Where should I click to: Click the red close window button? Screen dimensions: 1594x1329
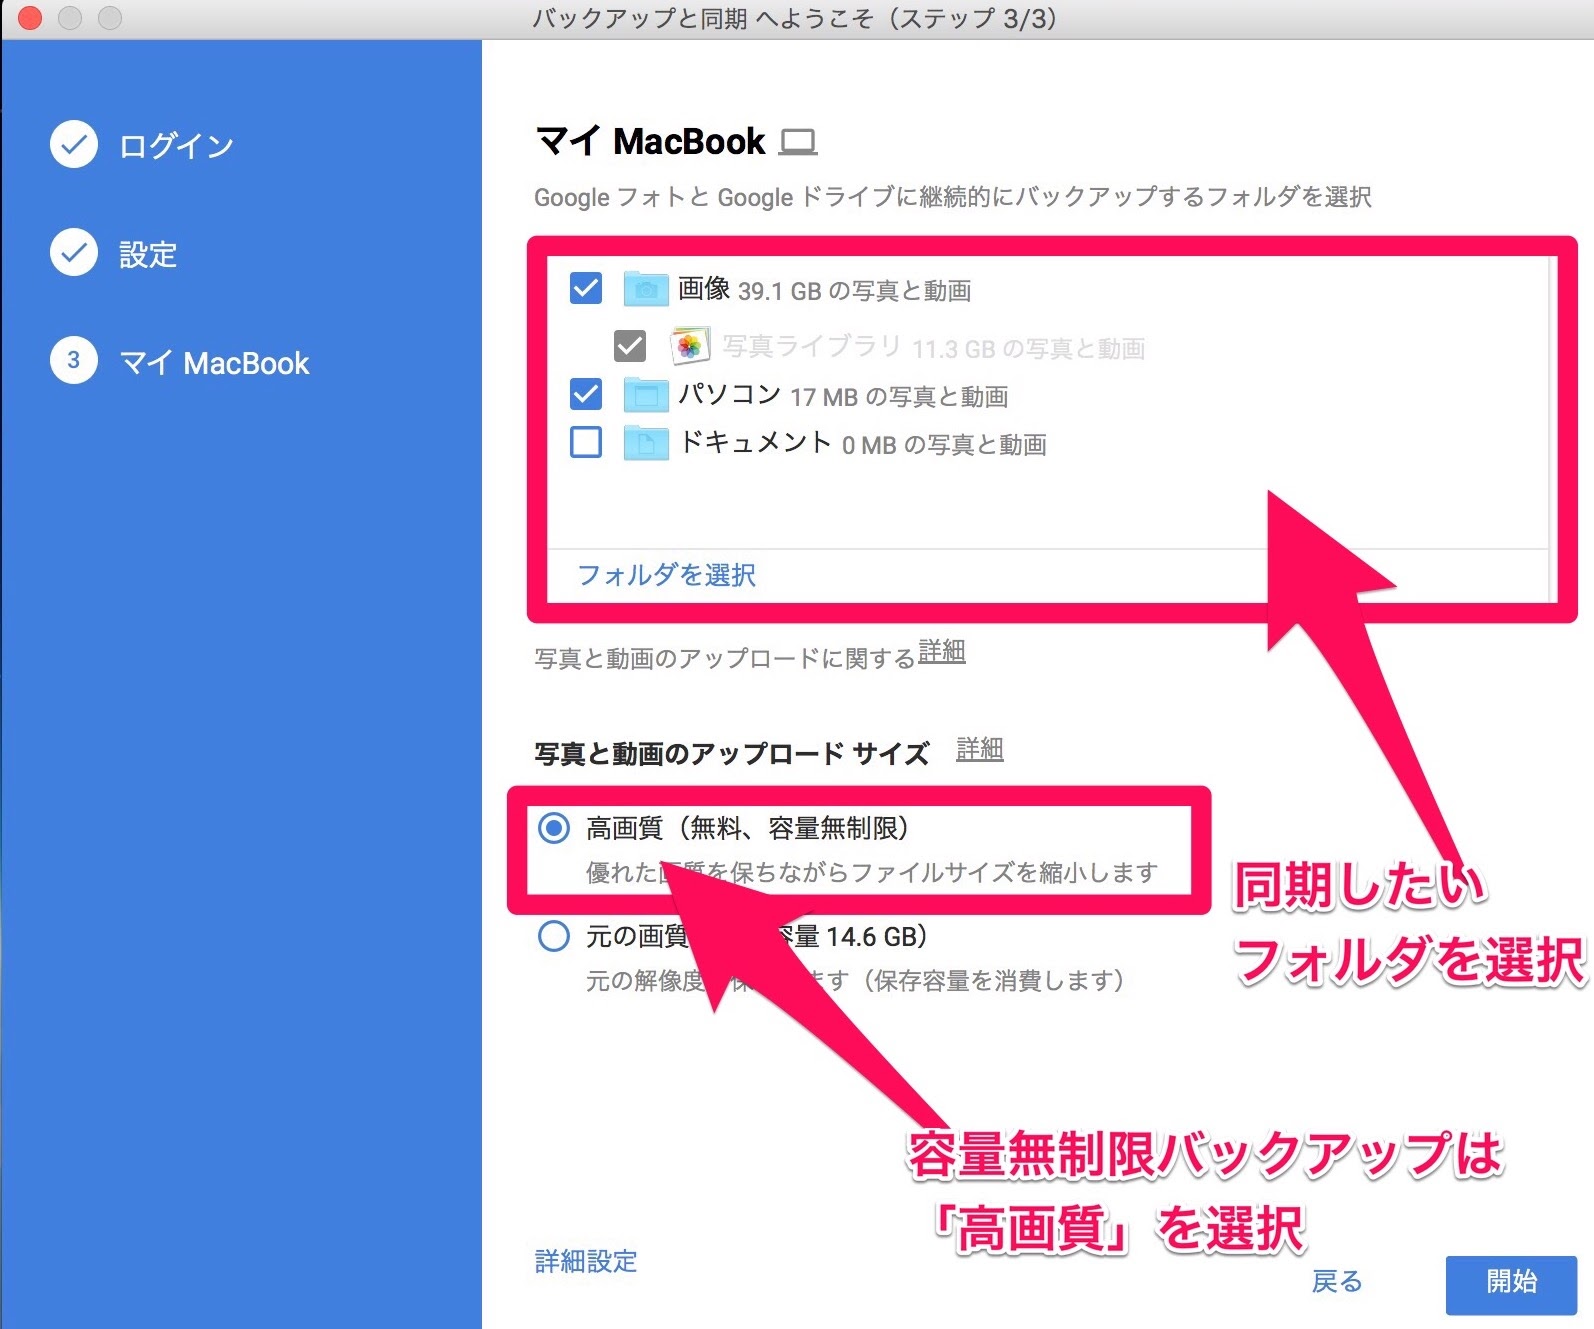(x=30, y=18)
